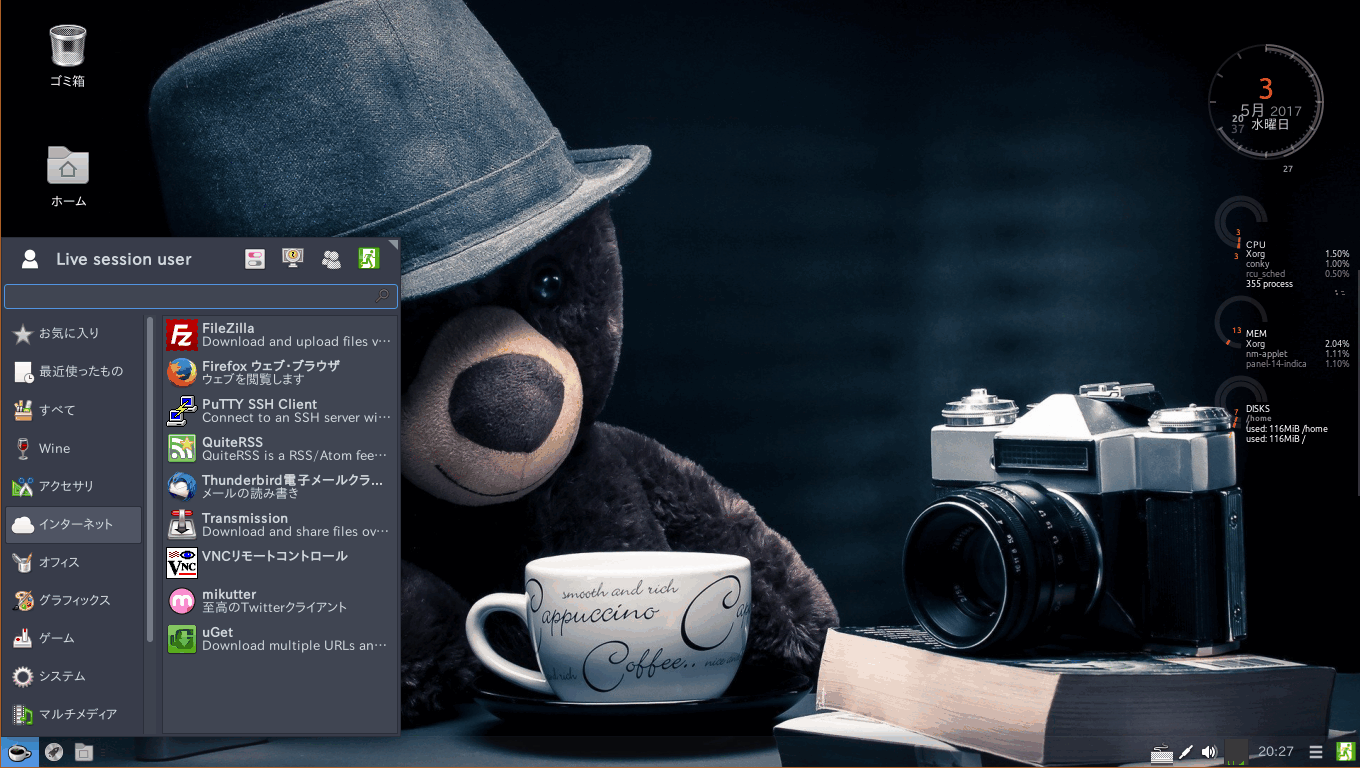Click the category list scrollbar in the menu

click(150, 480)
